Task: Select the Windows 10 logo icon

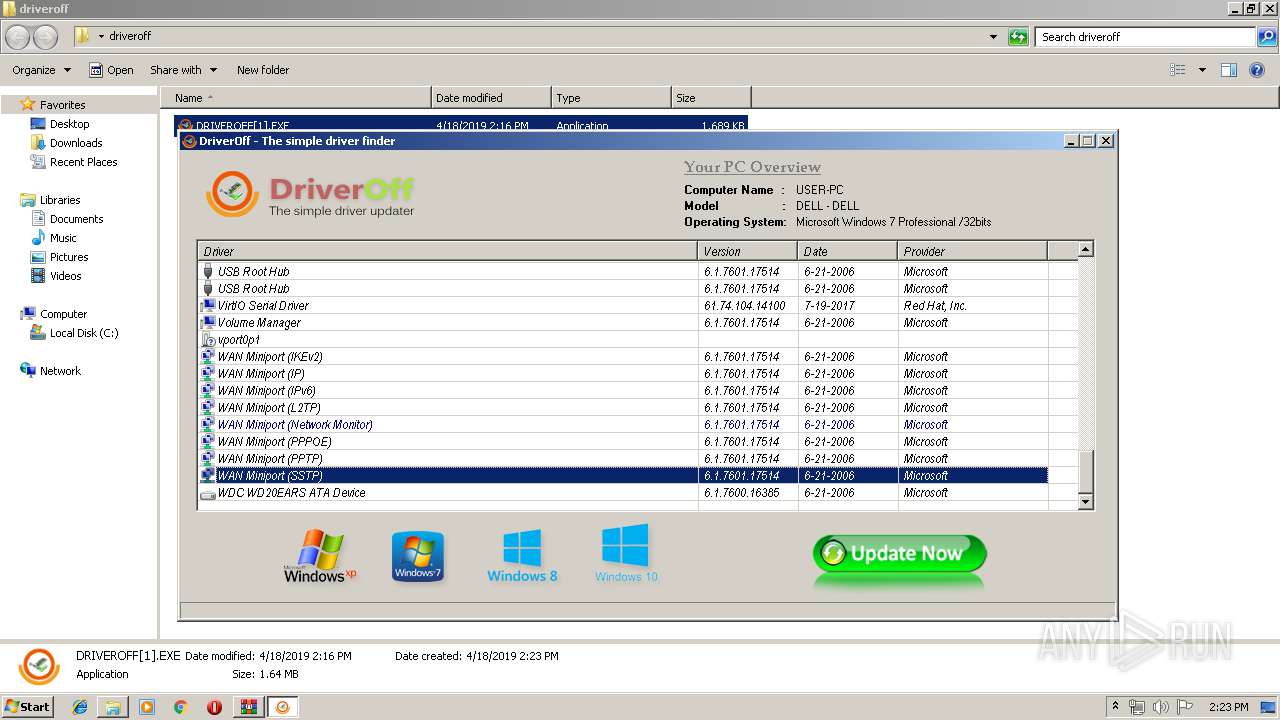Action: (x=626, y=553)
